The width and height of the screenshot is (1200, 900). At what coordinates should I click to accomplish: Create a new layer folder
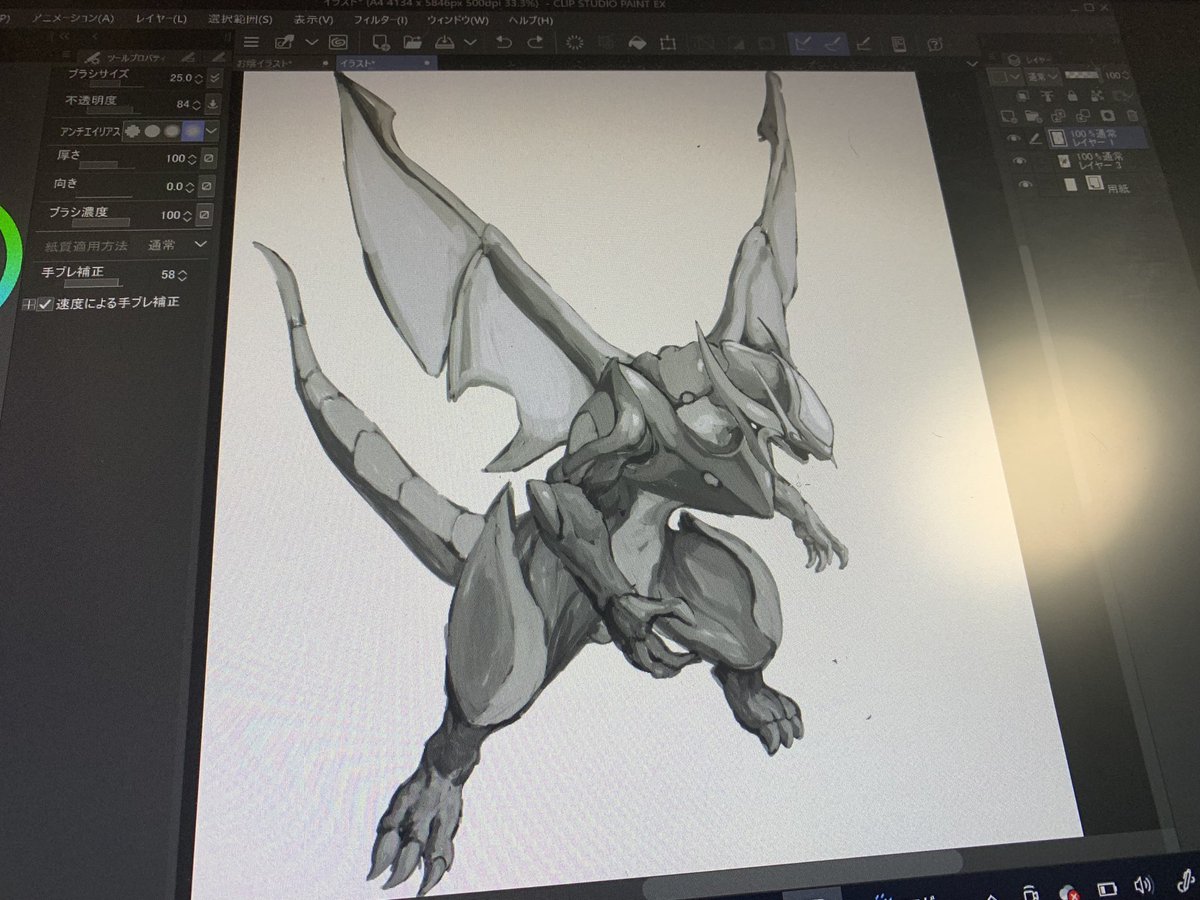coord(1033,117)
